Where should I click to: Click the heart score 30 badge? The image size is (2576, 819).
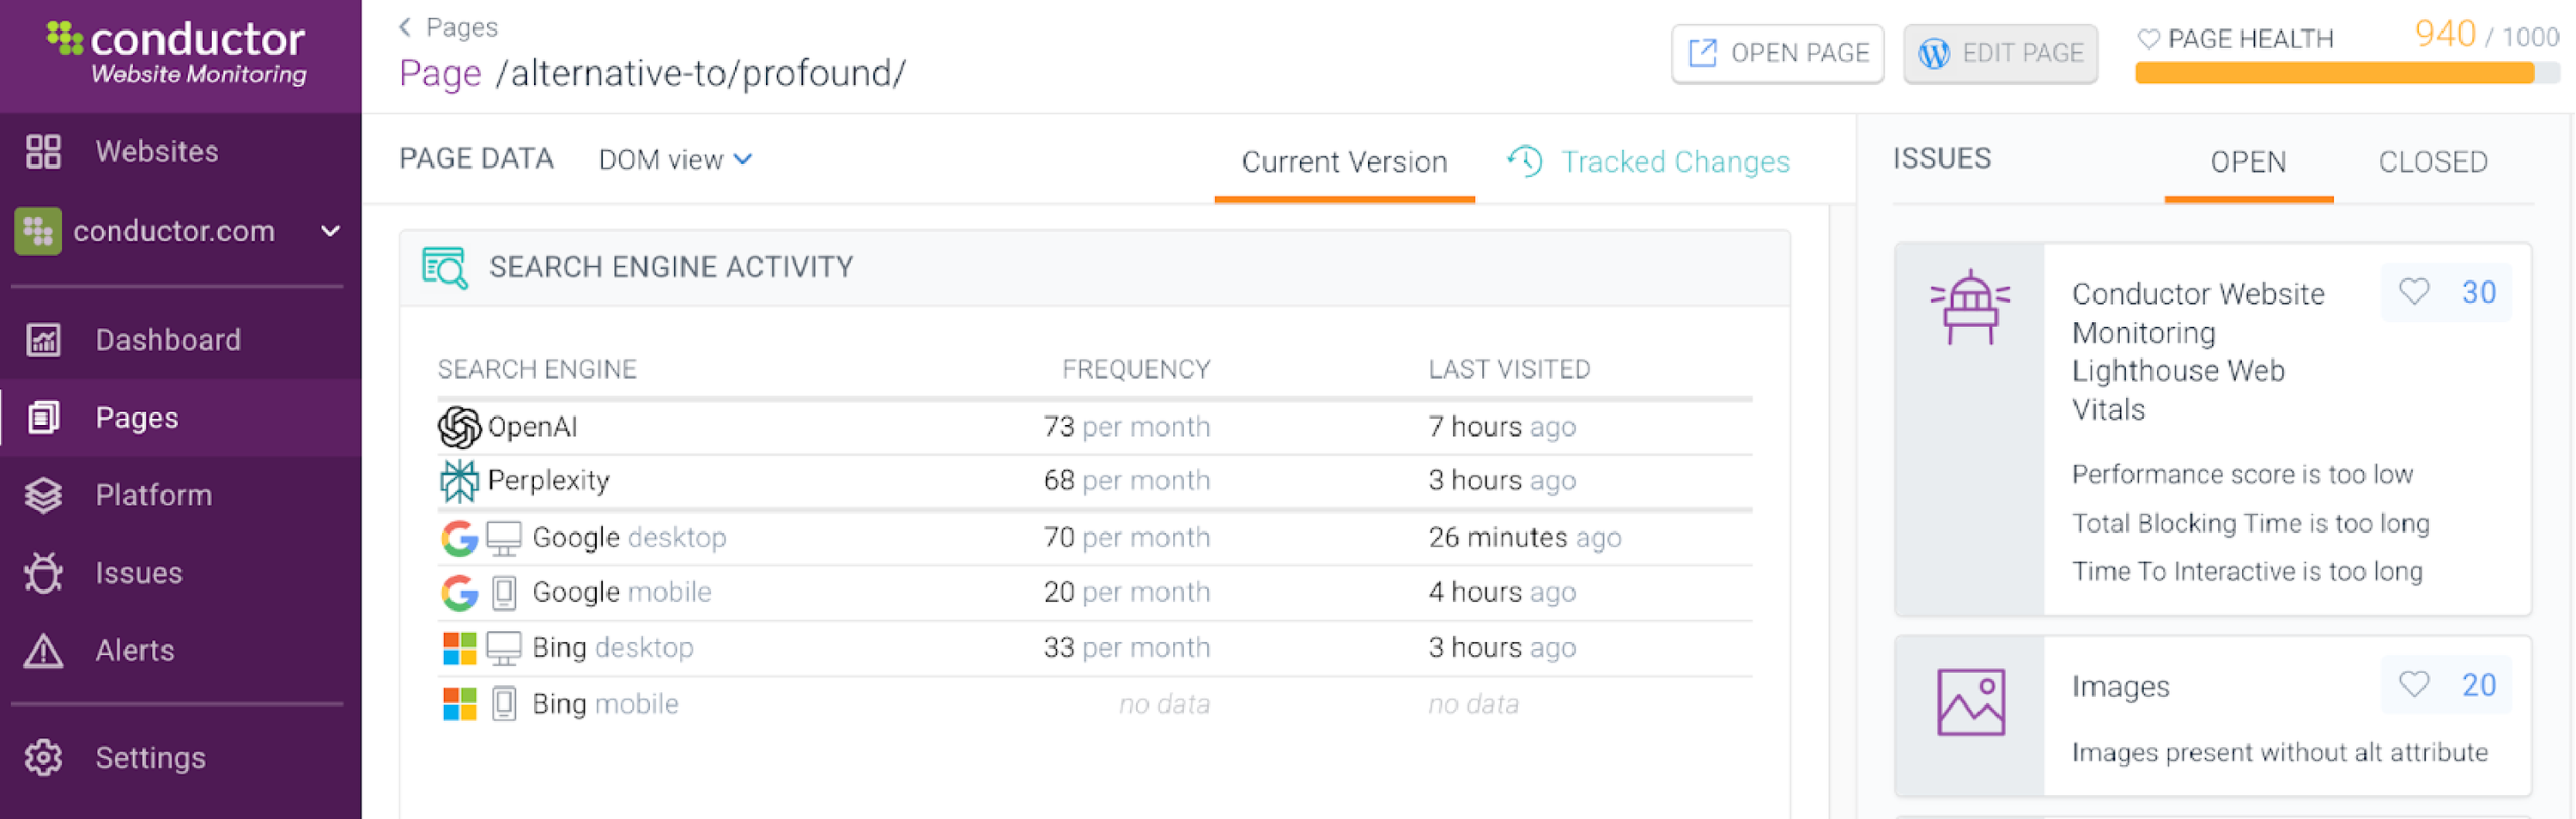[2446, 292]
